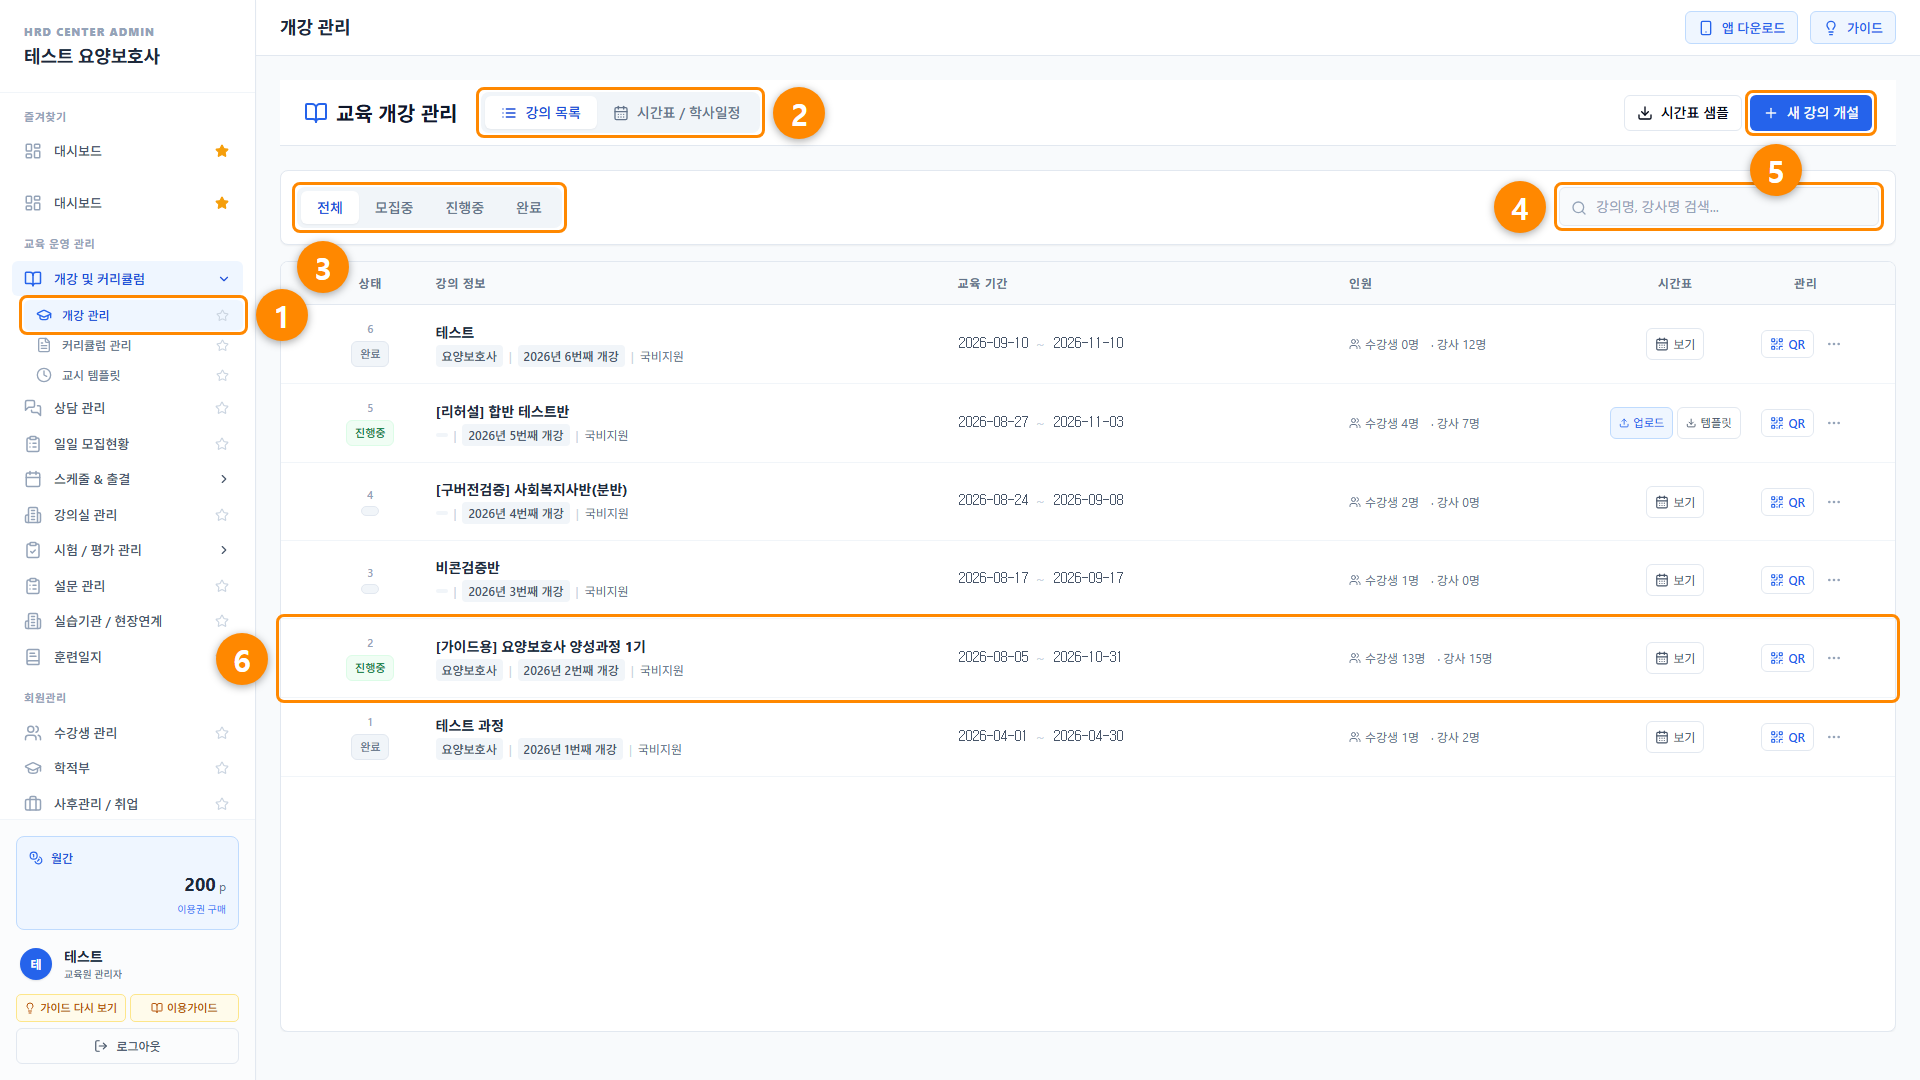Expand the 스케줄 & 출결 menu
The height and width of the screenshot is (1080, 1920).
(x=224, y=479)
